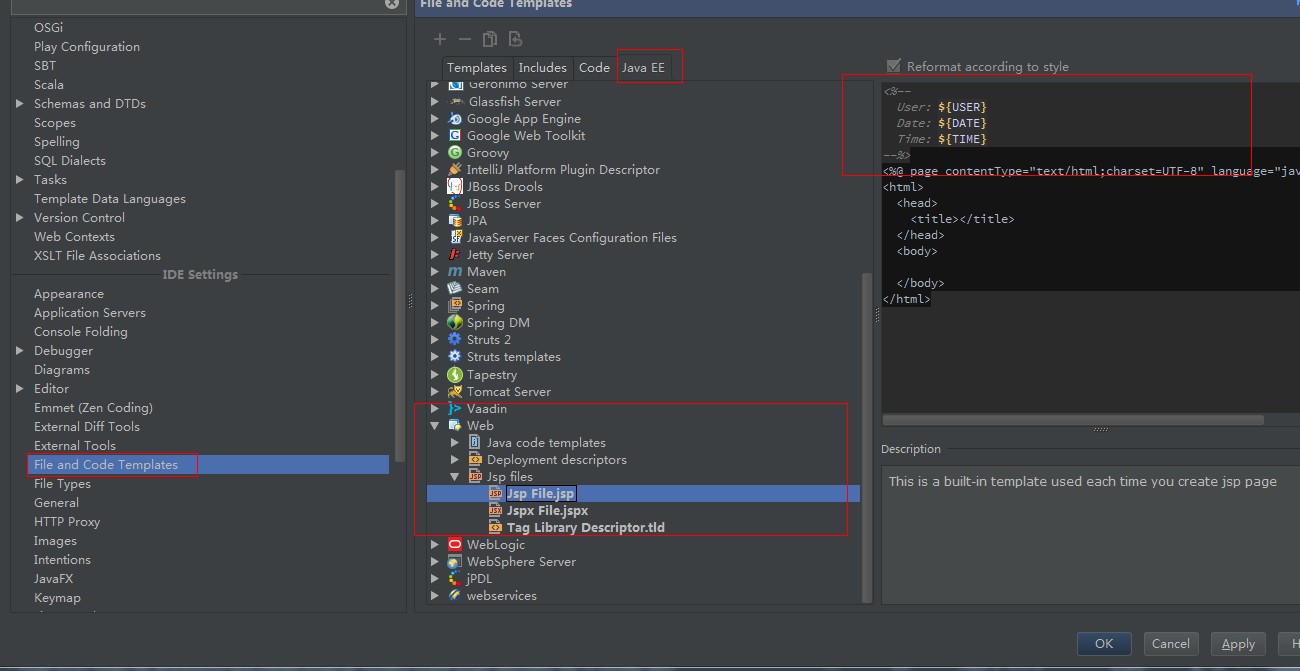Click the Vaadin icon
This screenshot has width=1300, height=671.
click(455, 408)
